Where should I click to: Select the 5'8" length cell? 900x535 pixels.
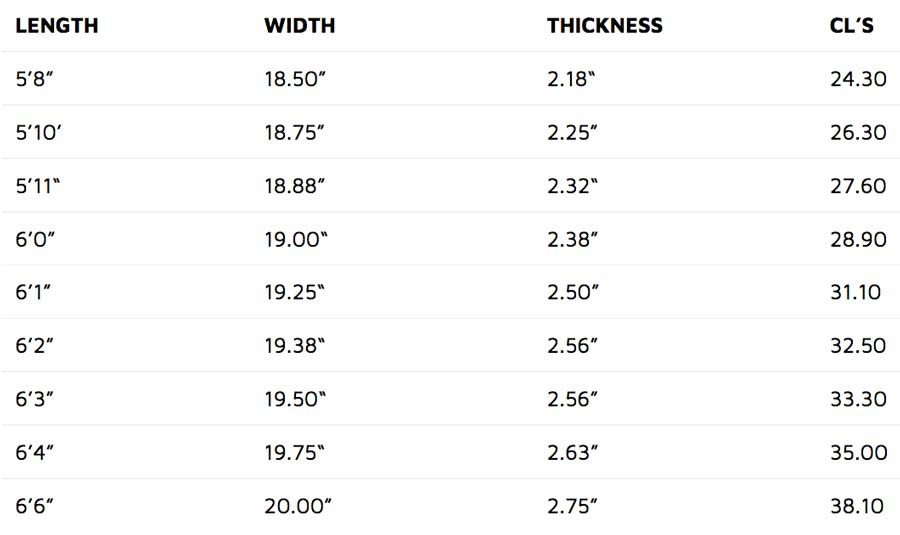click(x=34, y=79)
